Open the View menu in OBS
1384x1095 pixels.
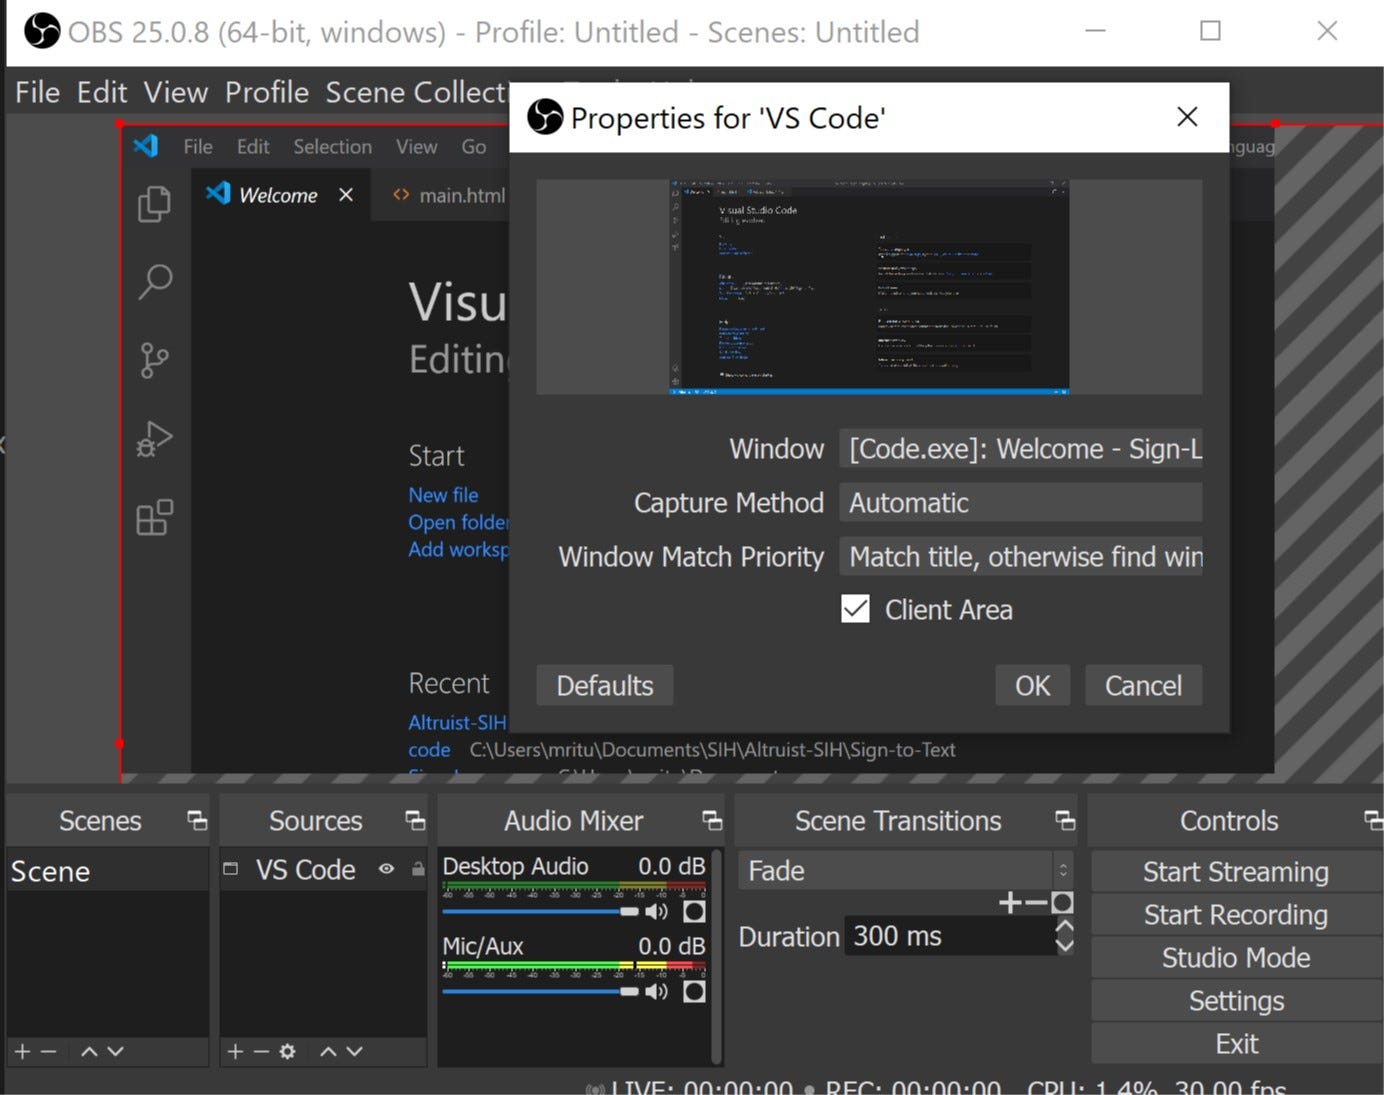coord(176,92)
